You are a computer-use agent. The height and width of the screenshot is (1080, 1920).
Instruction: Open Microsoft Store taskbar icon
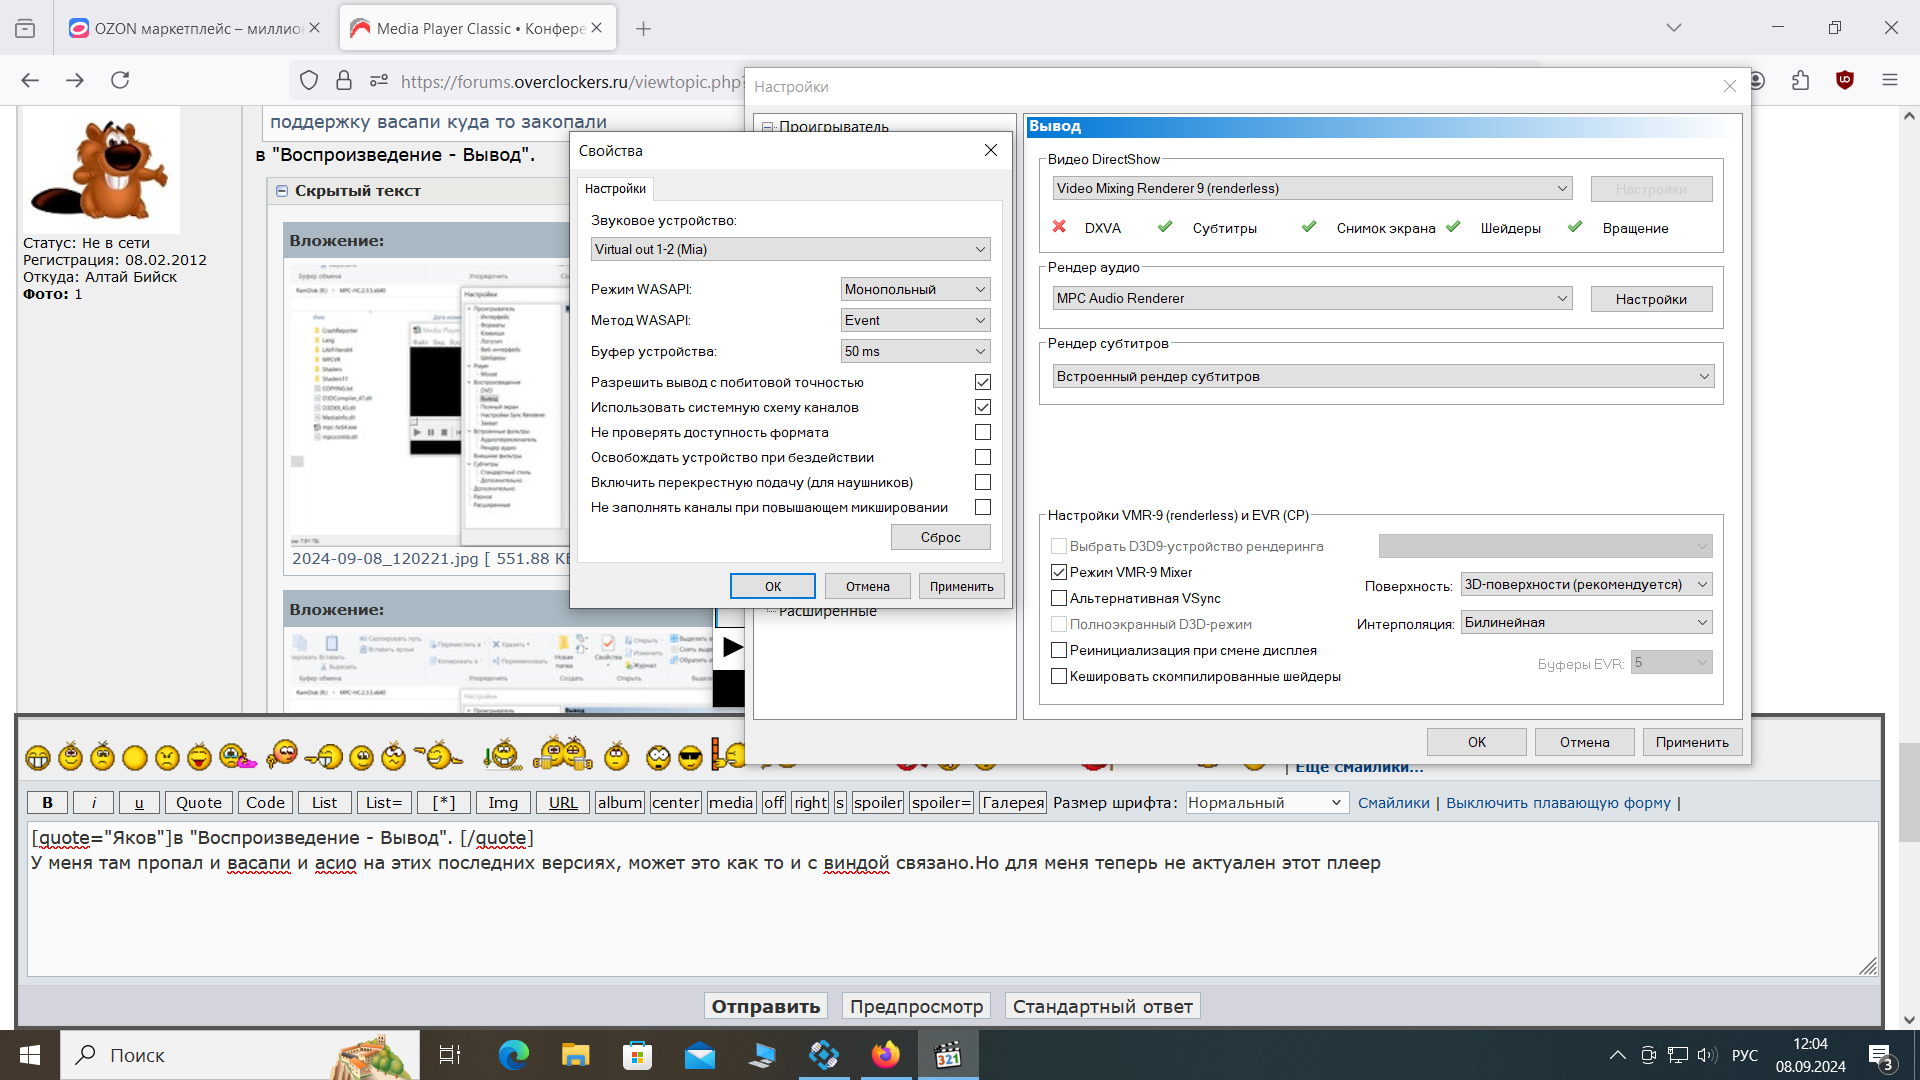(x=637, y=1055)
